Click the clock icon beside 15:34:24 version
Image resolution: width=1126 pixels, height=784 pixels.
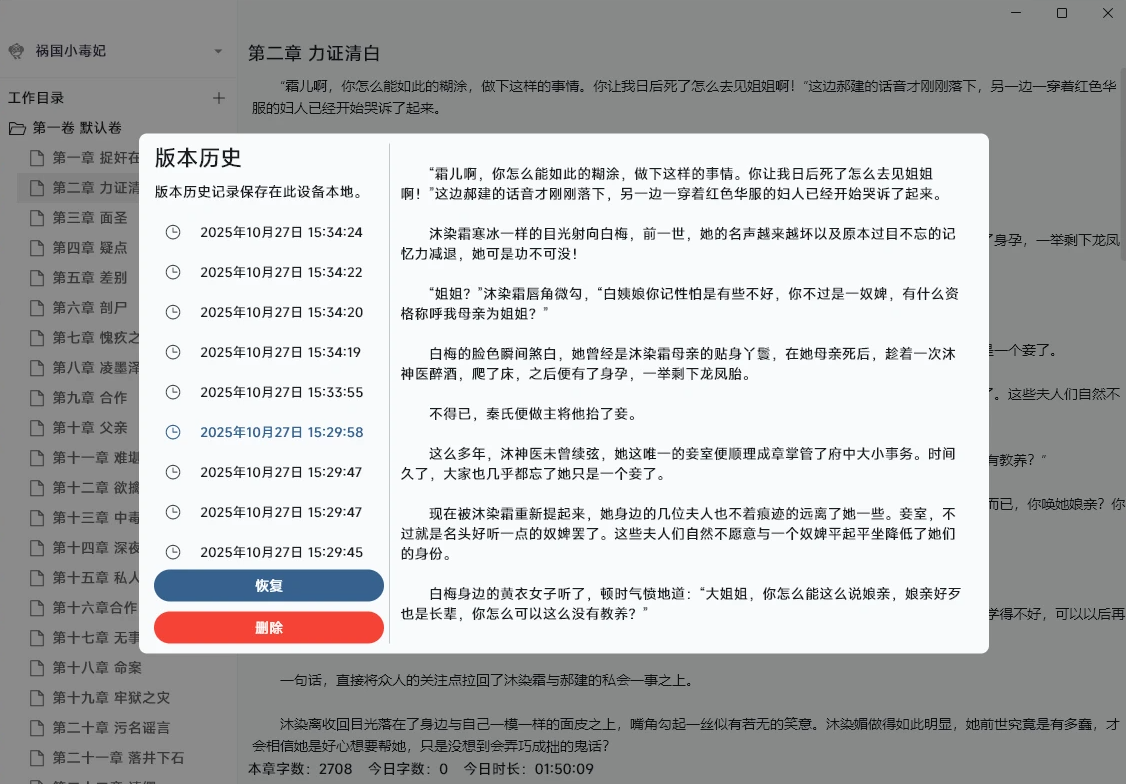tap(173, 232)
